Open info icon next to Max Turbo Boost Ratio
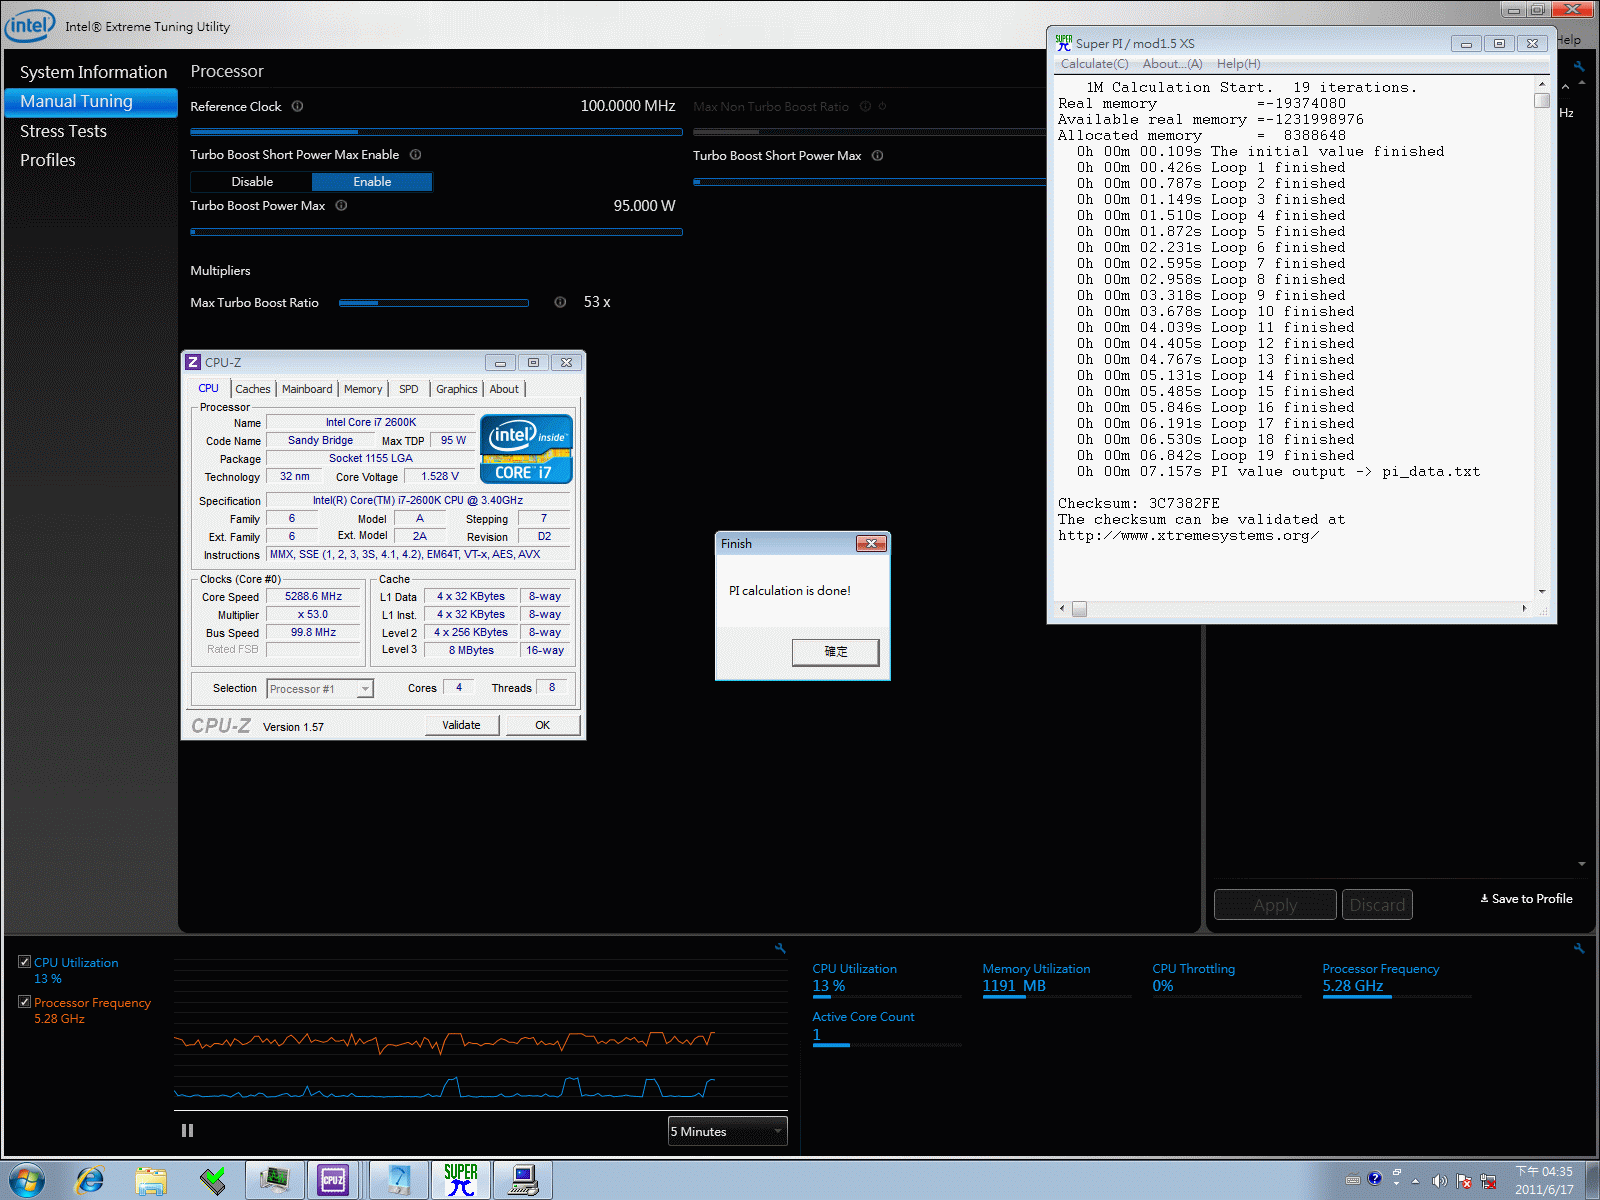1600x1200 pixels. pyautogui.click(x=560, y=302)
